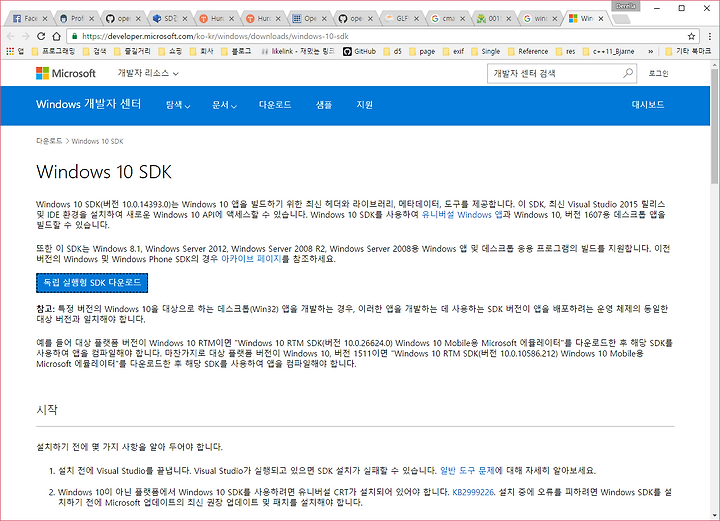This screenshot has width=720, height=521.
Task: Click the vertical scrollbar thumb
Action: (x=714, y=126)
